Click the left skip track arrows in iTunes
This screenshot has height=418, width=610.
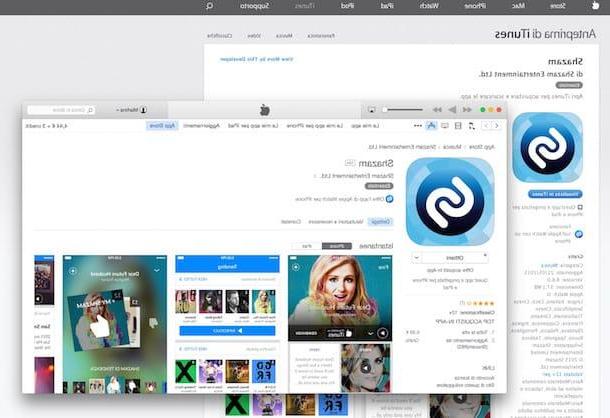point(437,110)
